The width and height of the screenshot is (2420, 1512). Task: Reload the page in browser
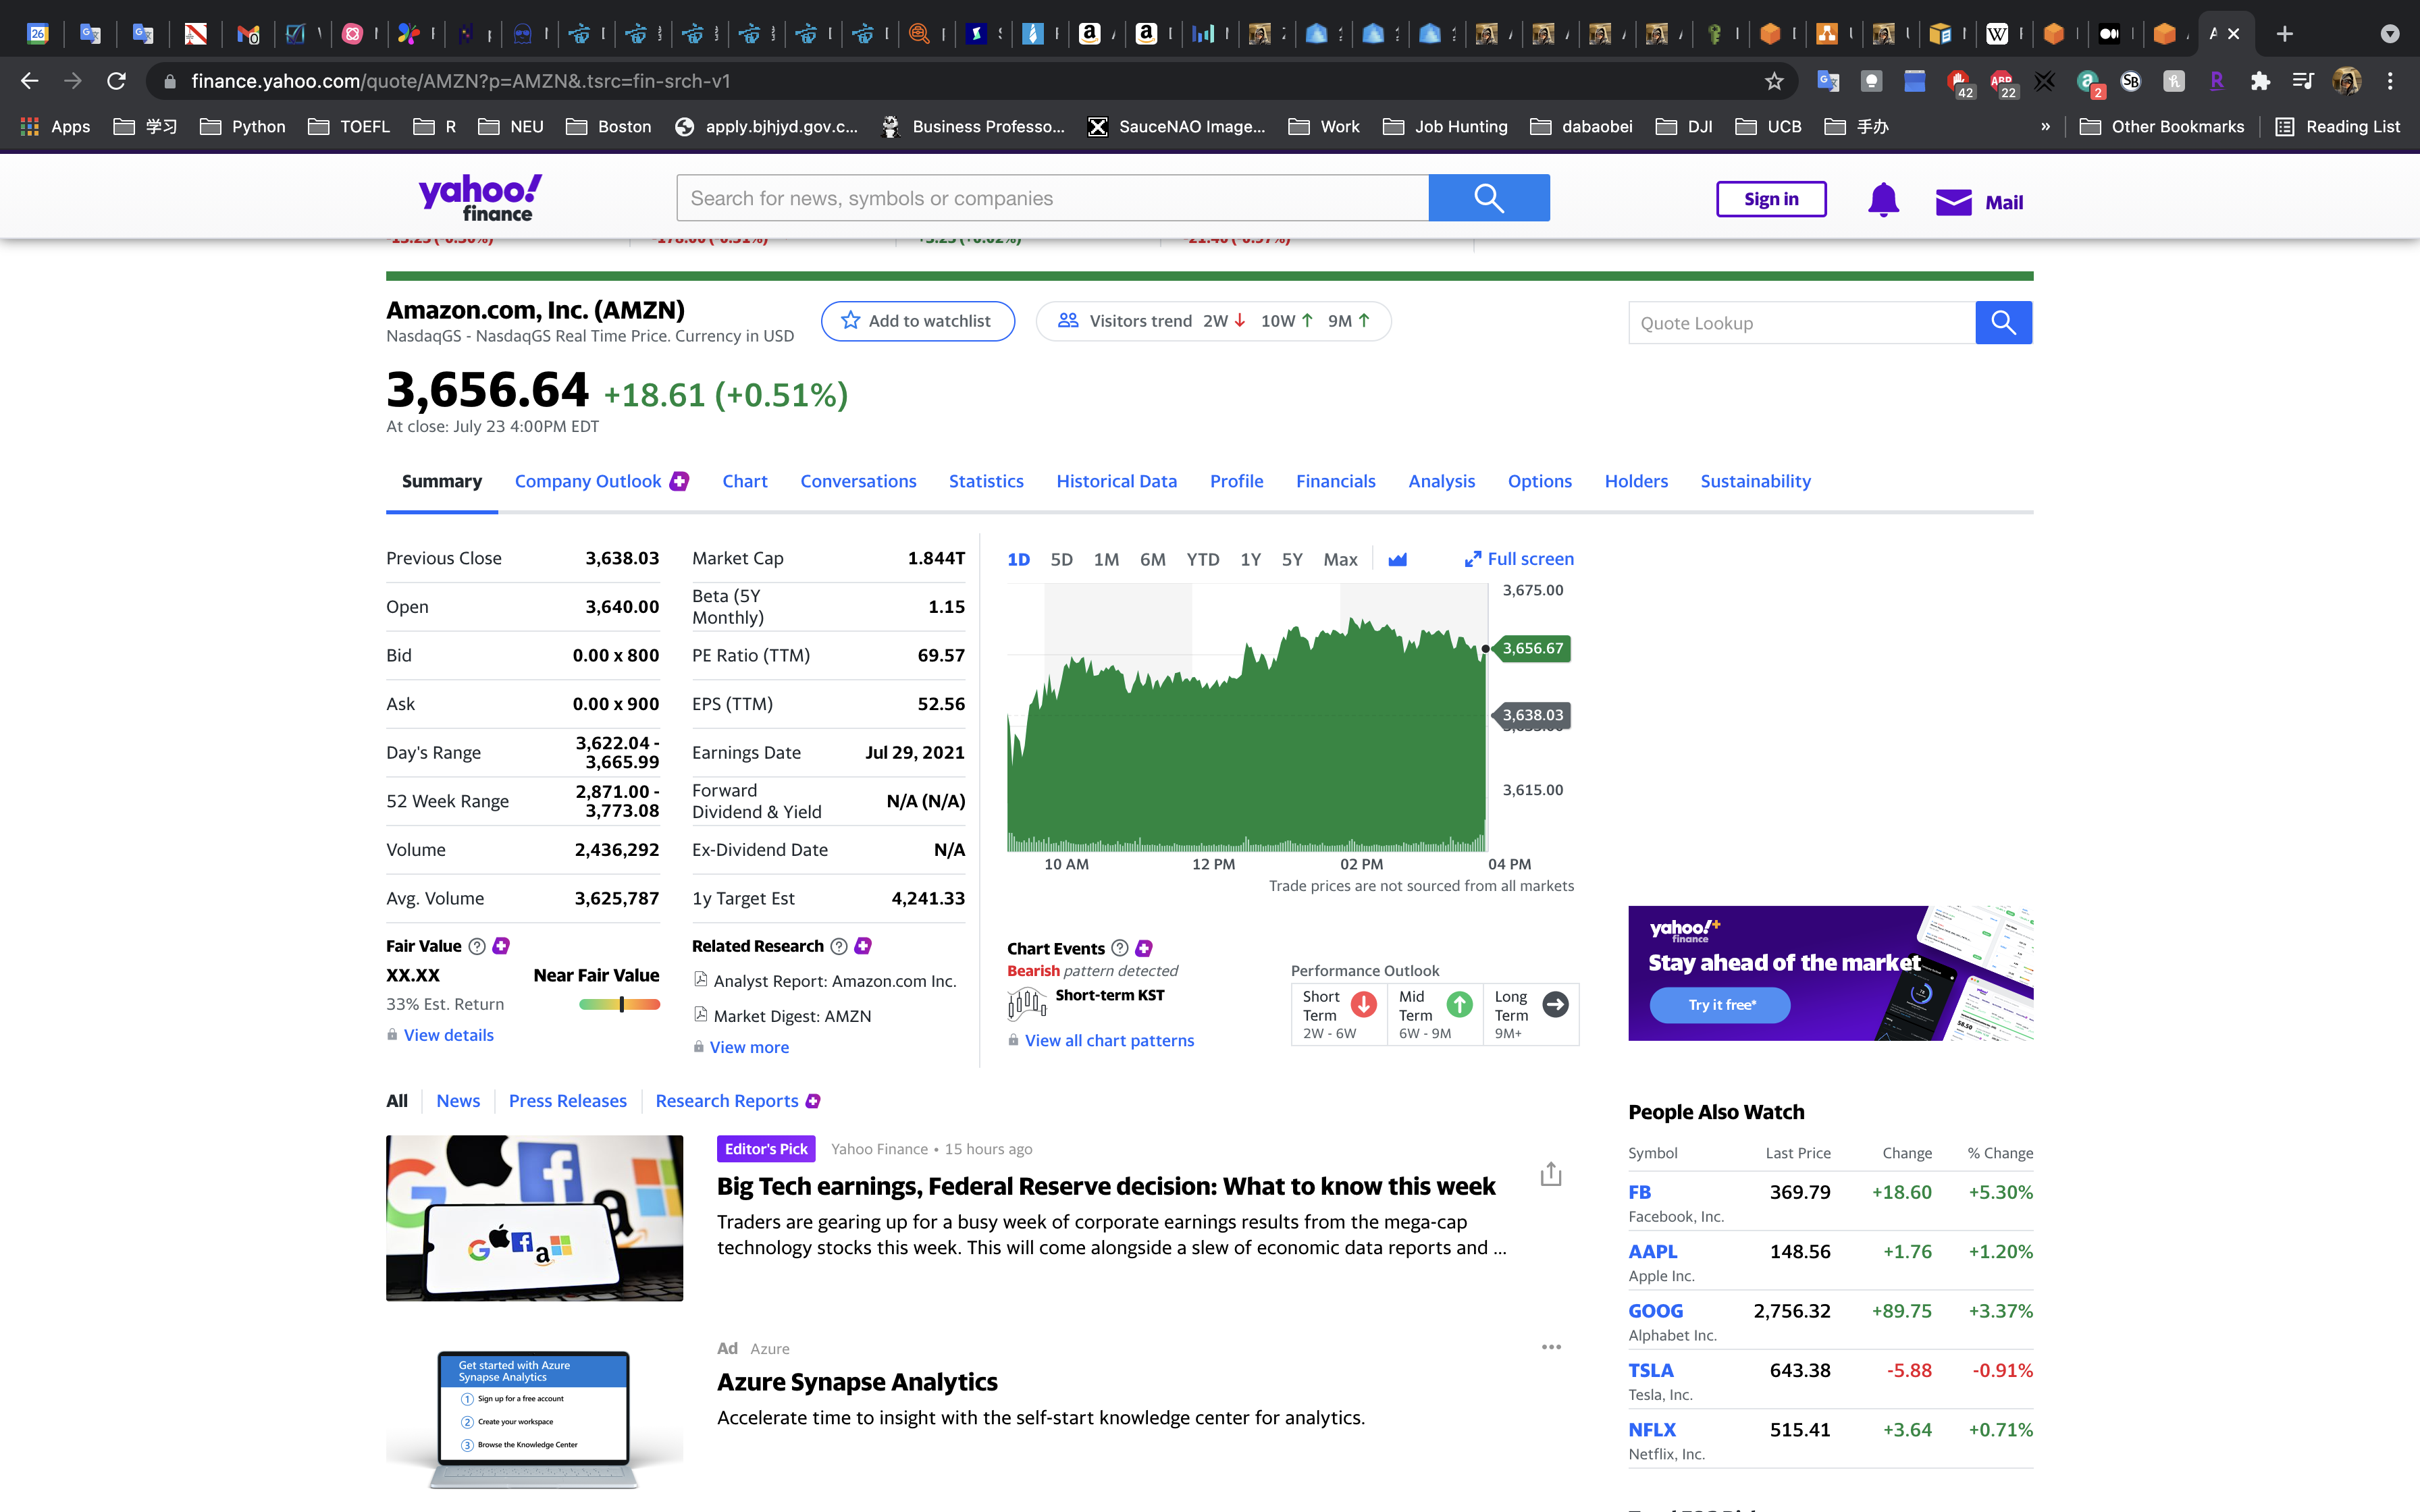click(117, 81)
